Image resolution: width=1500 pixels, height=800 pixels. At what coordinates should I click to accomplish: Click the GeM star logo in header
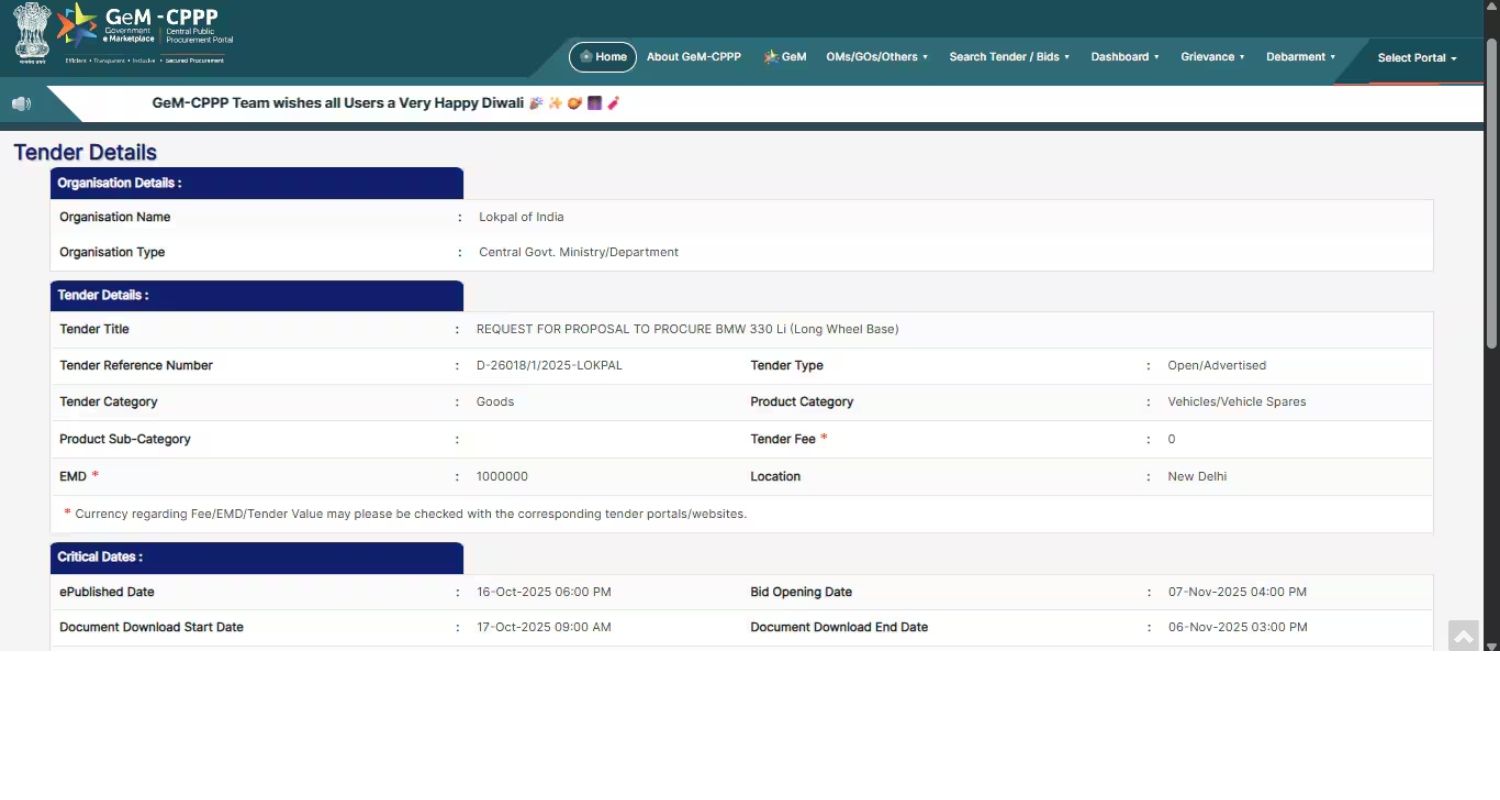click(x=77, y=25)
